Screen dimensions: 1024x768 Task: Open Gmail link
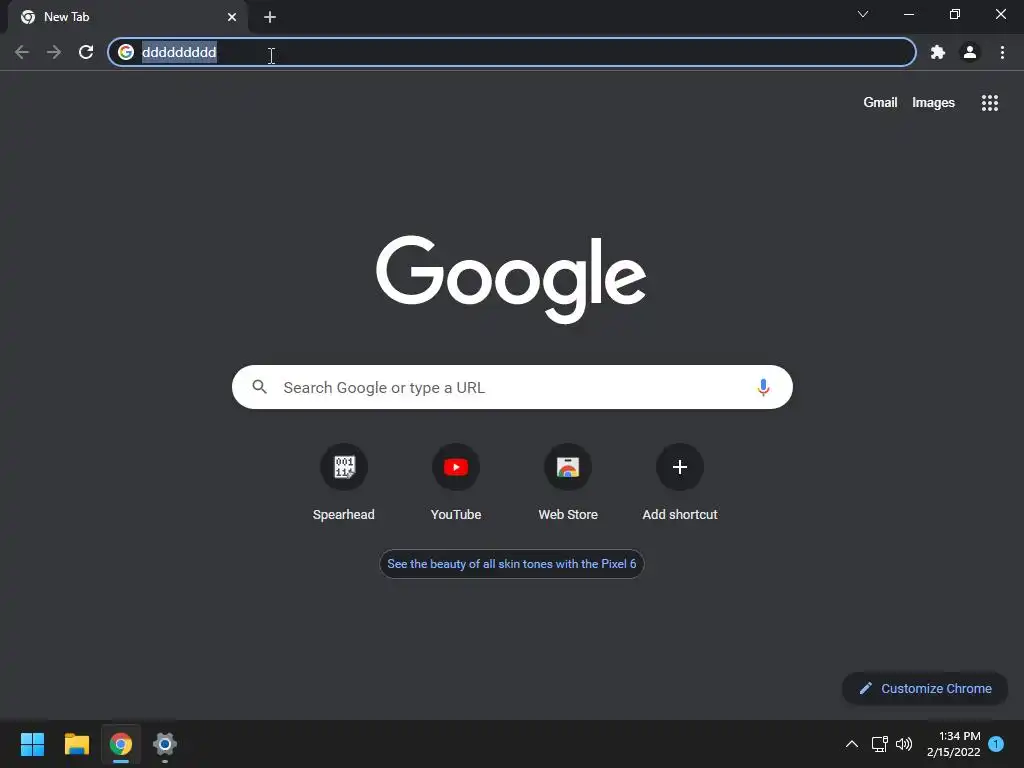coord(880,103)
